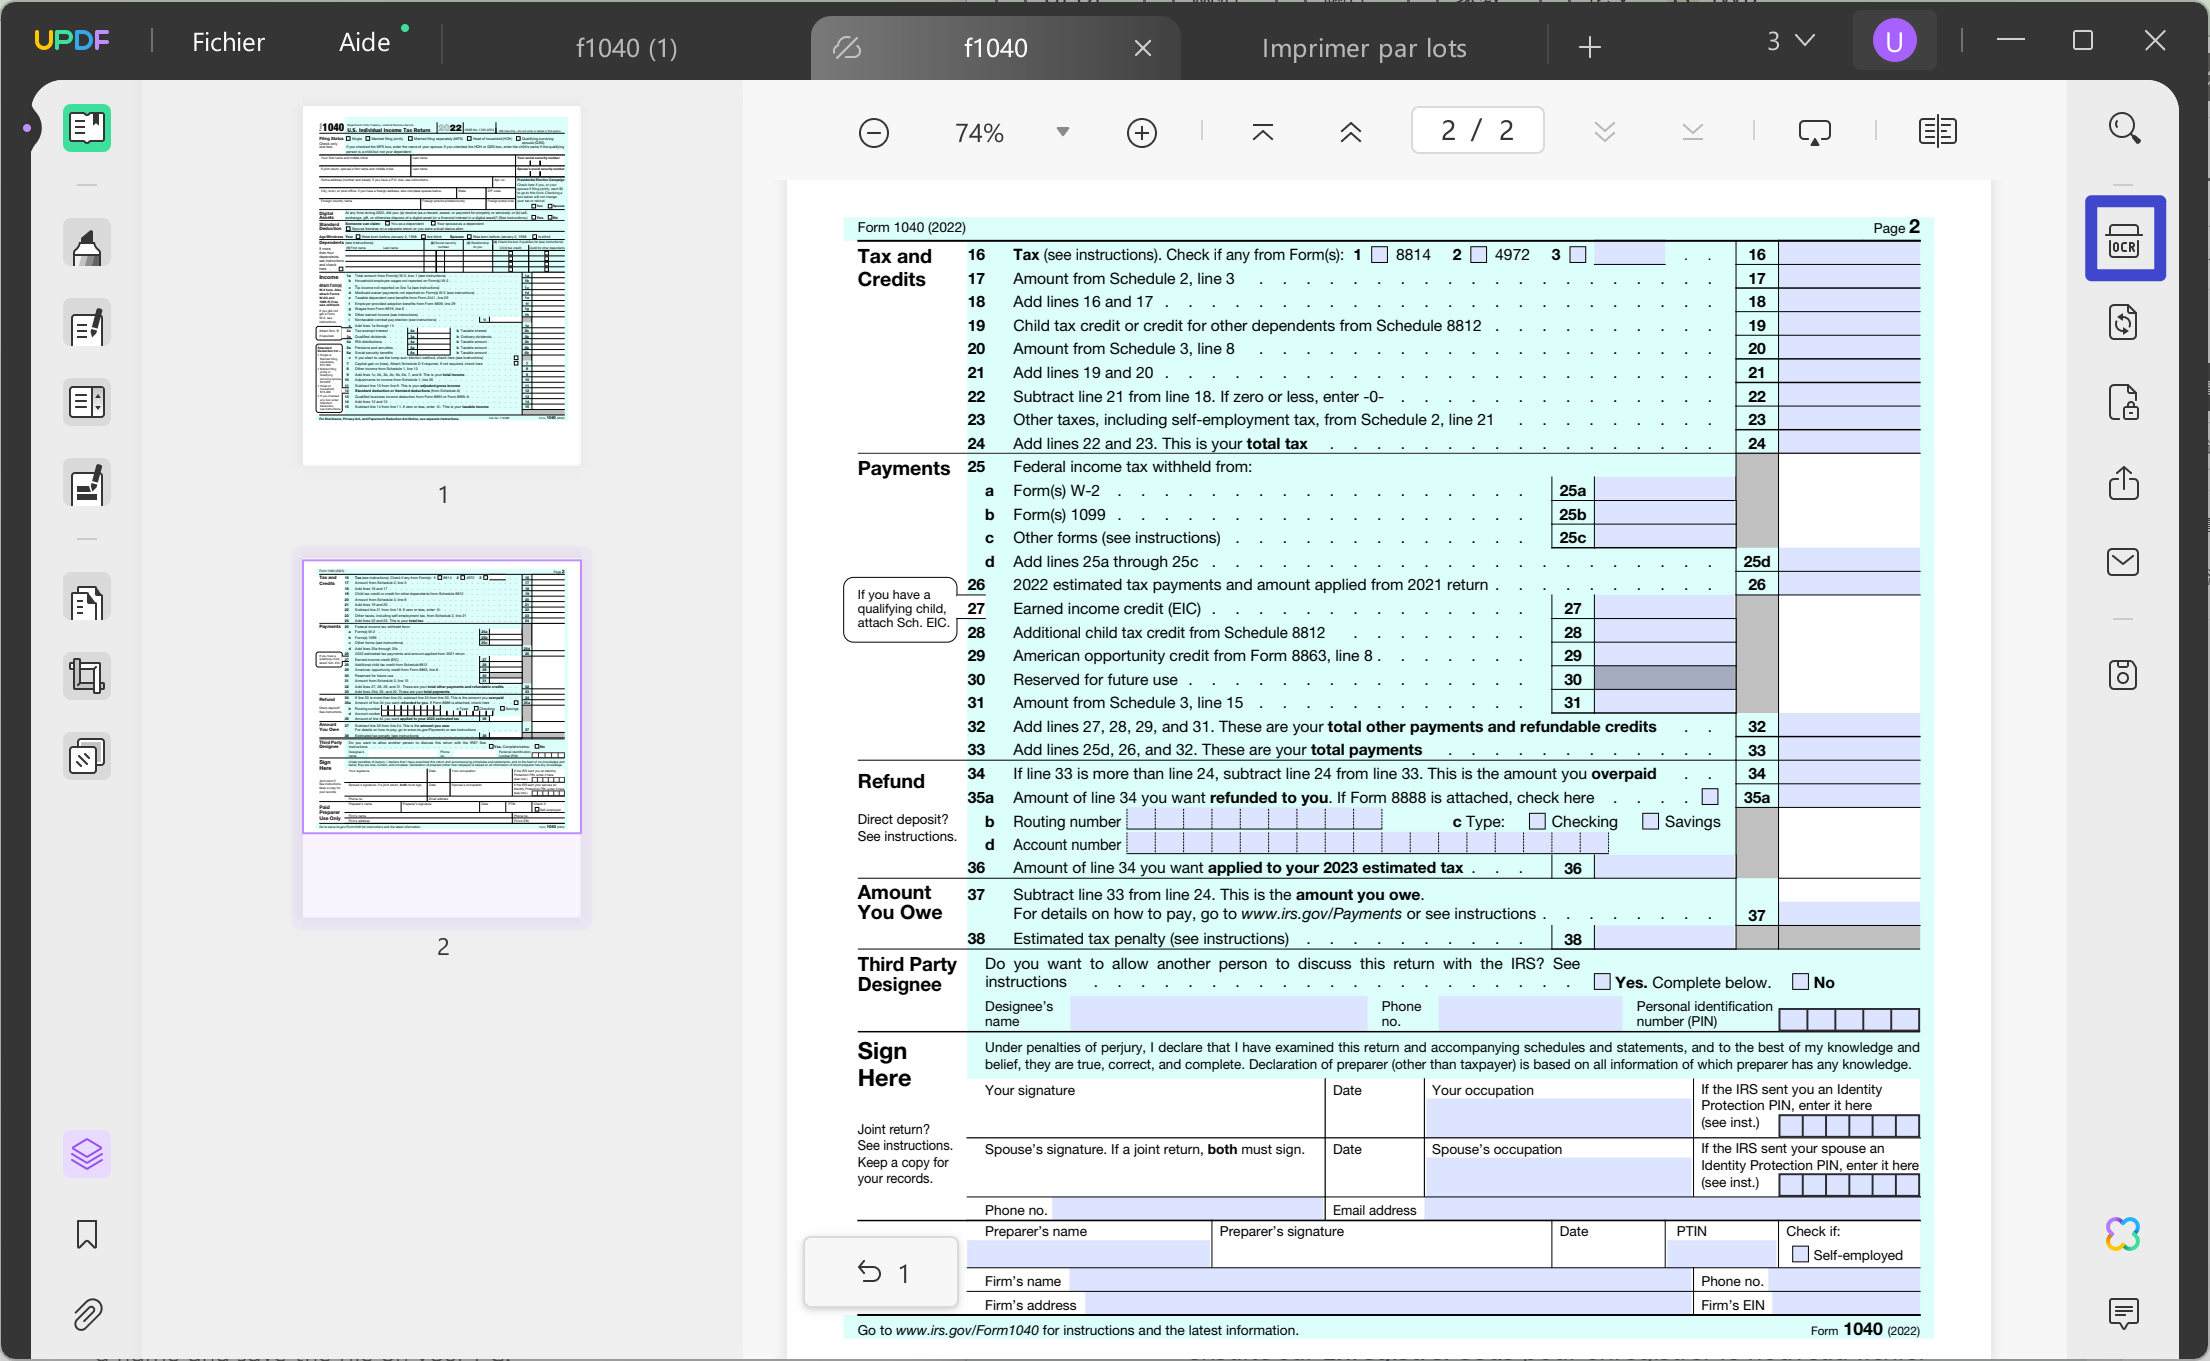The image size is (2210, 1361).
Task: Send the document via the email icon
Action: 2124,561
